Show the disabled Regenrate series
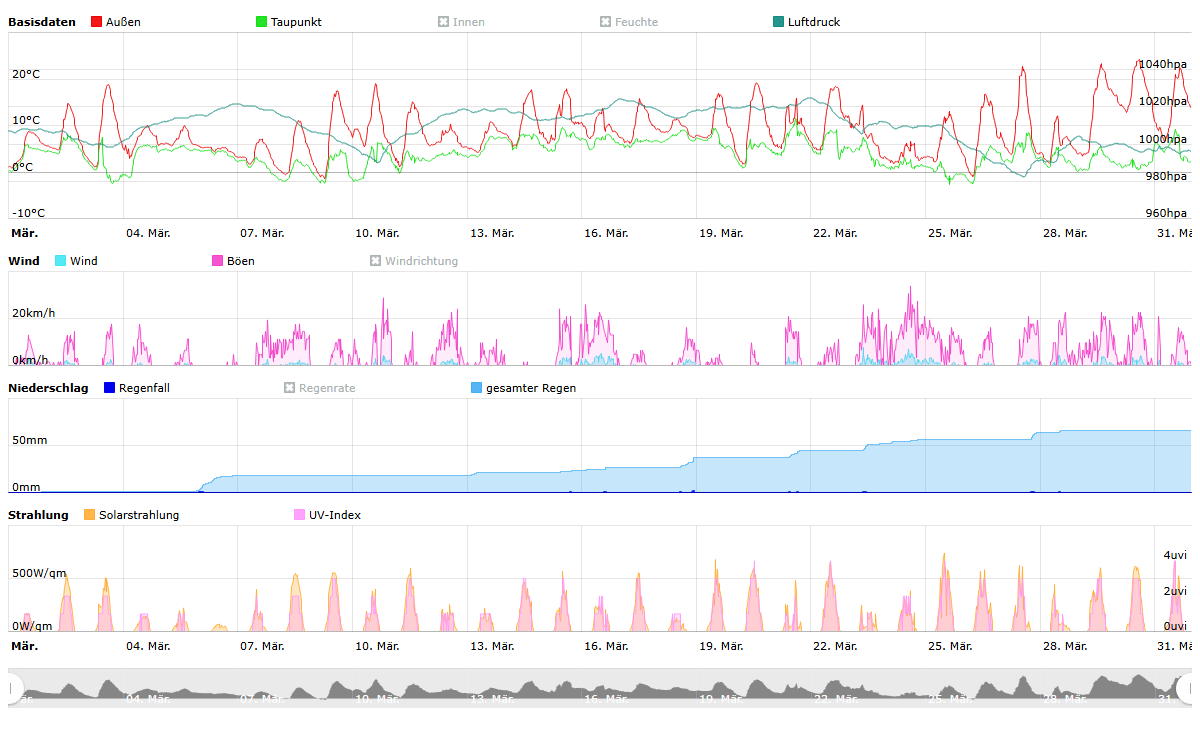Screen dimensions: 1200x750 pos(290,388)
